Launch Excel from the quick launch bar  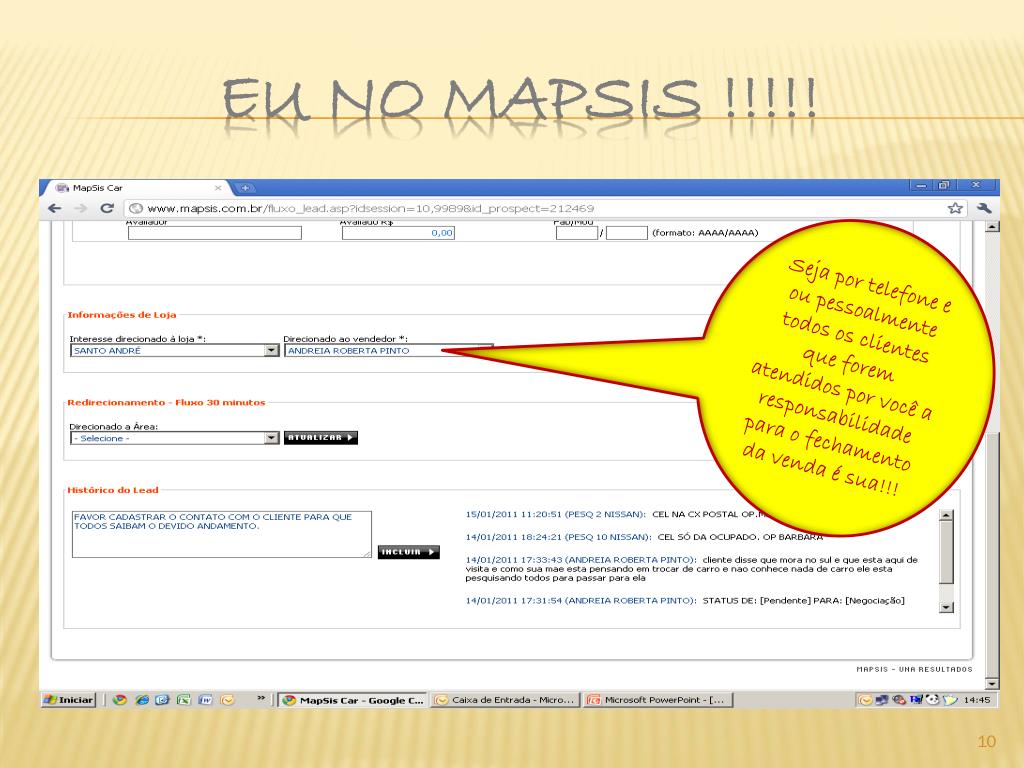tap(184, 700)
